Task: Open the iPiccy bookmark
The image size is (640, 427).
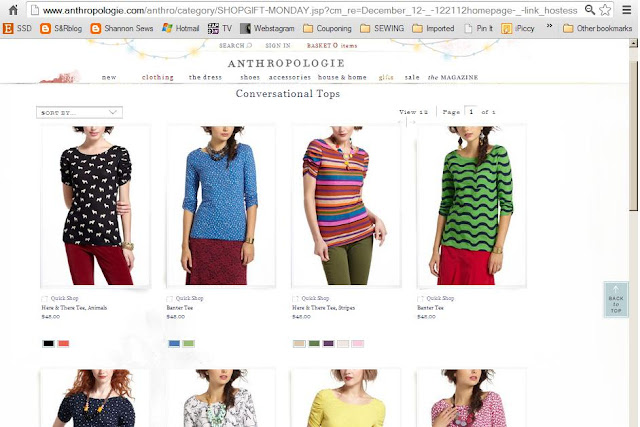Action: point(518,28)
